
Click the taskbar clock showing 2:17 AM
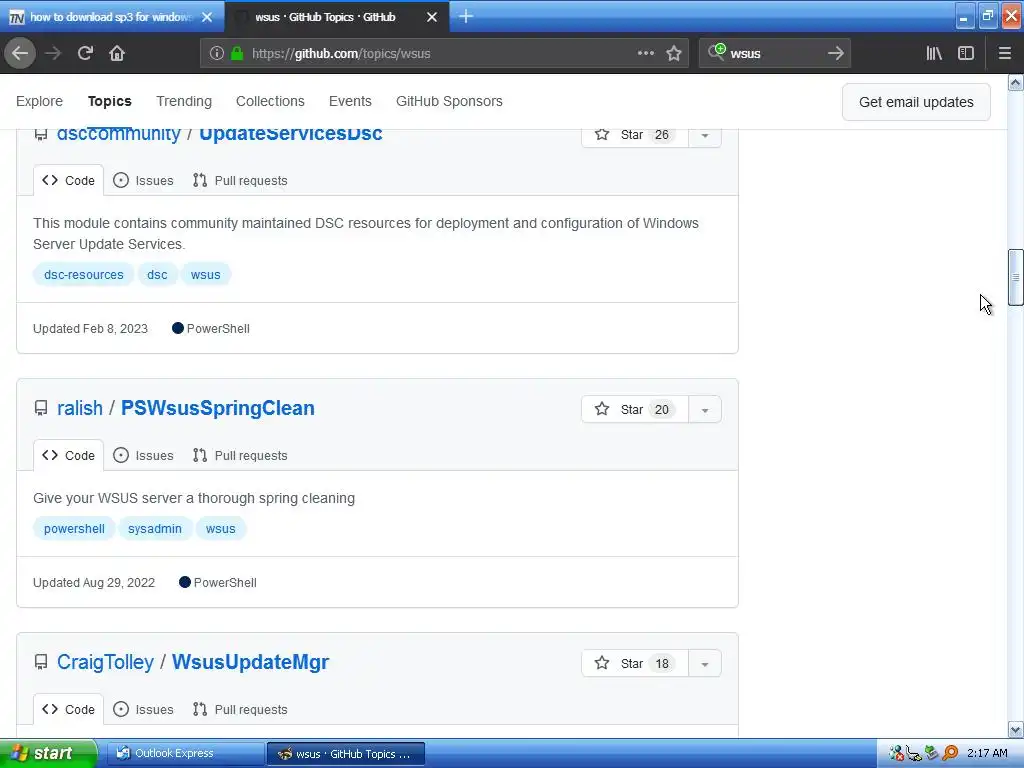click(987, 754)
